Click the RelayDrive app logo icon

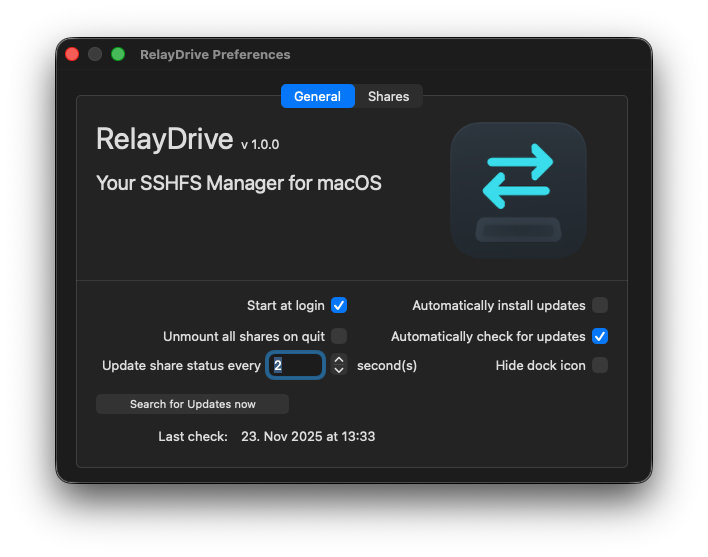point(518,190)
